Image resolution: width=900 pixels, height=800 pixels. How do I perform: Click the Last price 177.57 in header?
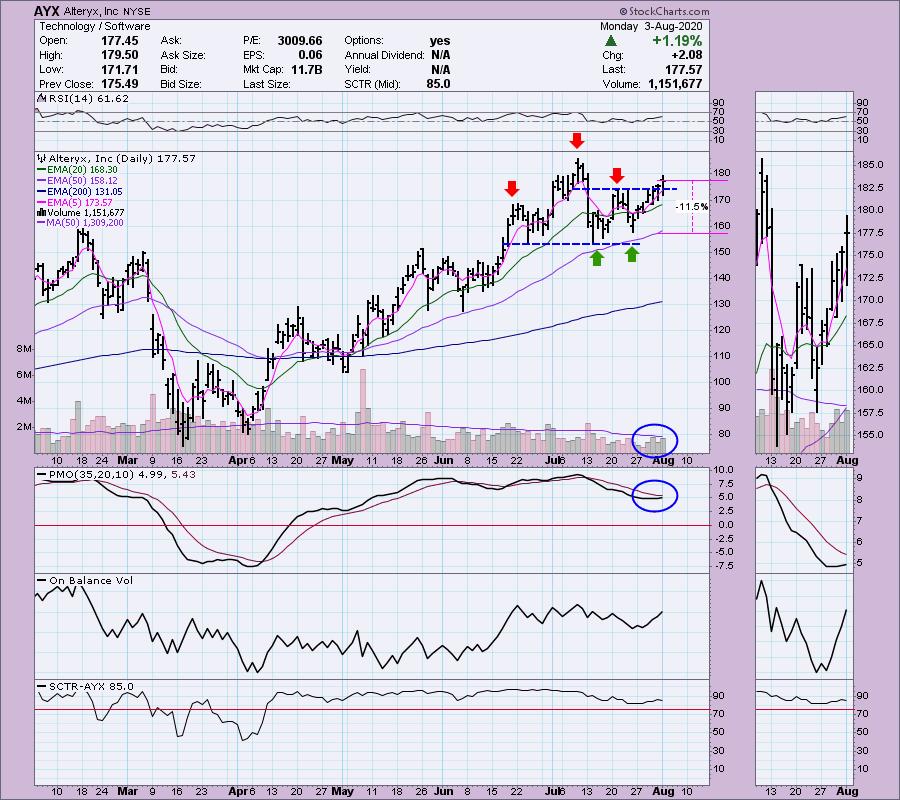tap(684, 69)
